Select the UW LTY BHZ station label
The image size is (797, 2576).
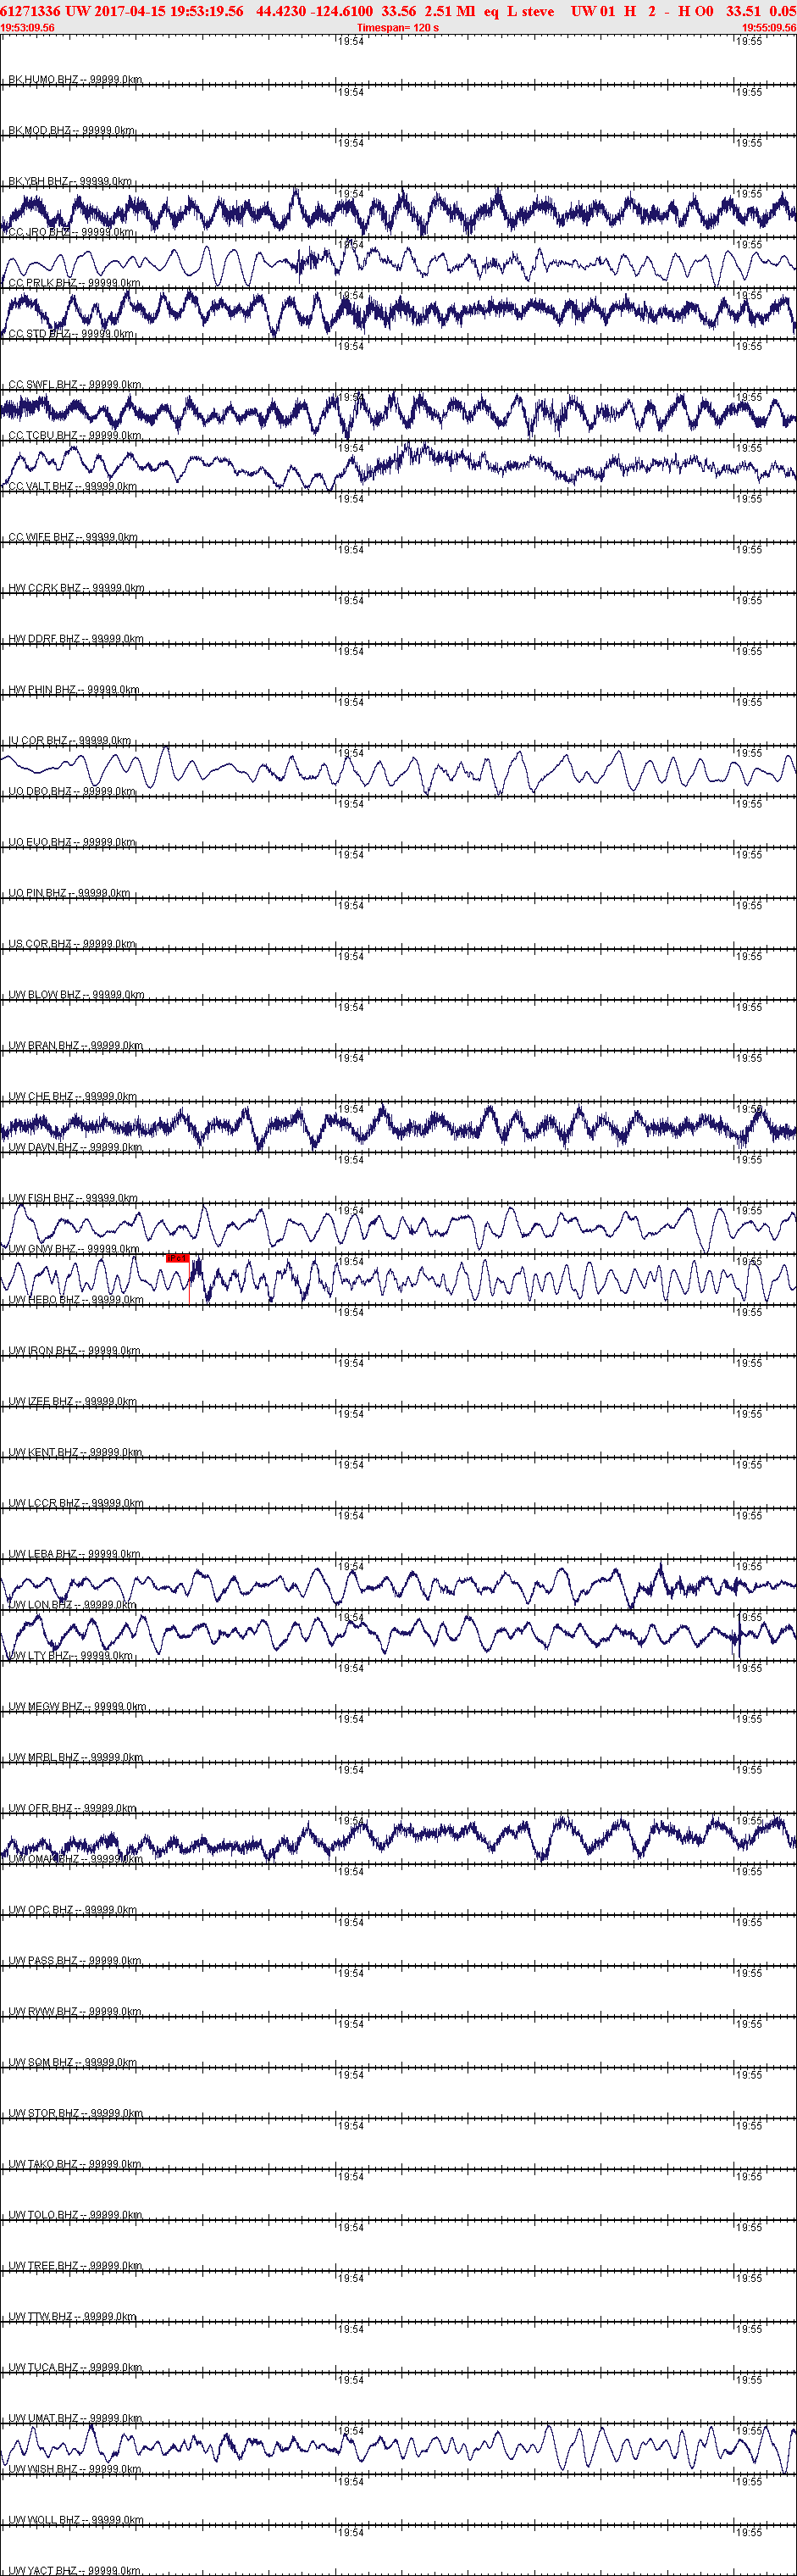(x=71, y=1656)
